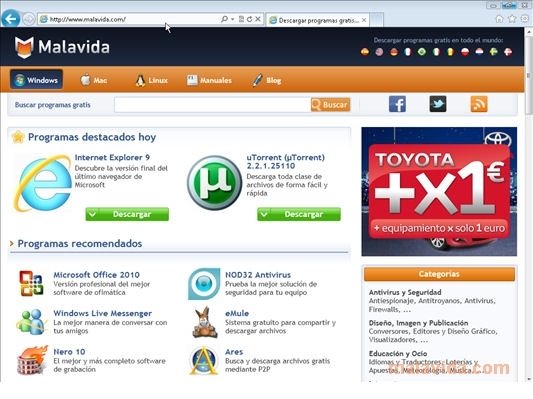
Task: Select the France flag icon
Action: coord(408,52)
